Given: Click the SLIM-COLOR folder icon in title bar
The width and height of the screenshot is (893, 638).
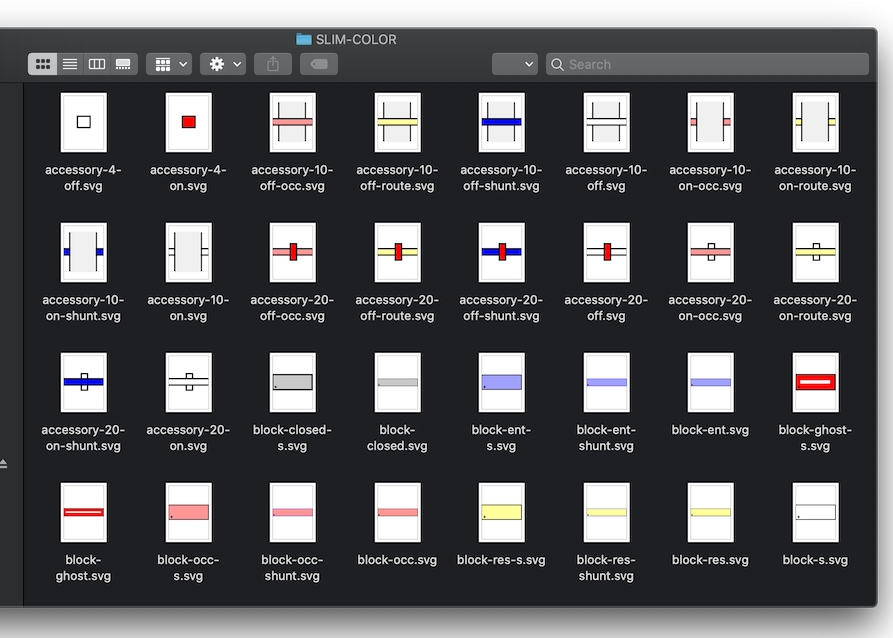Looking at the screenshot, I should pyautogui.click(x=304, y=39).
